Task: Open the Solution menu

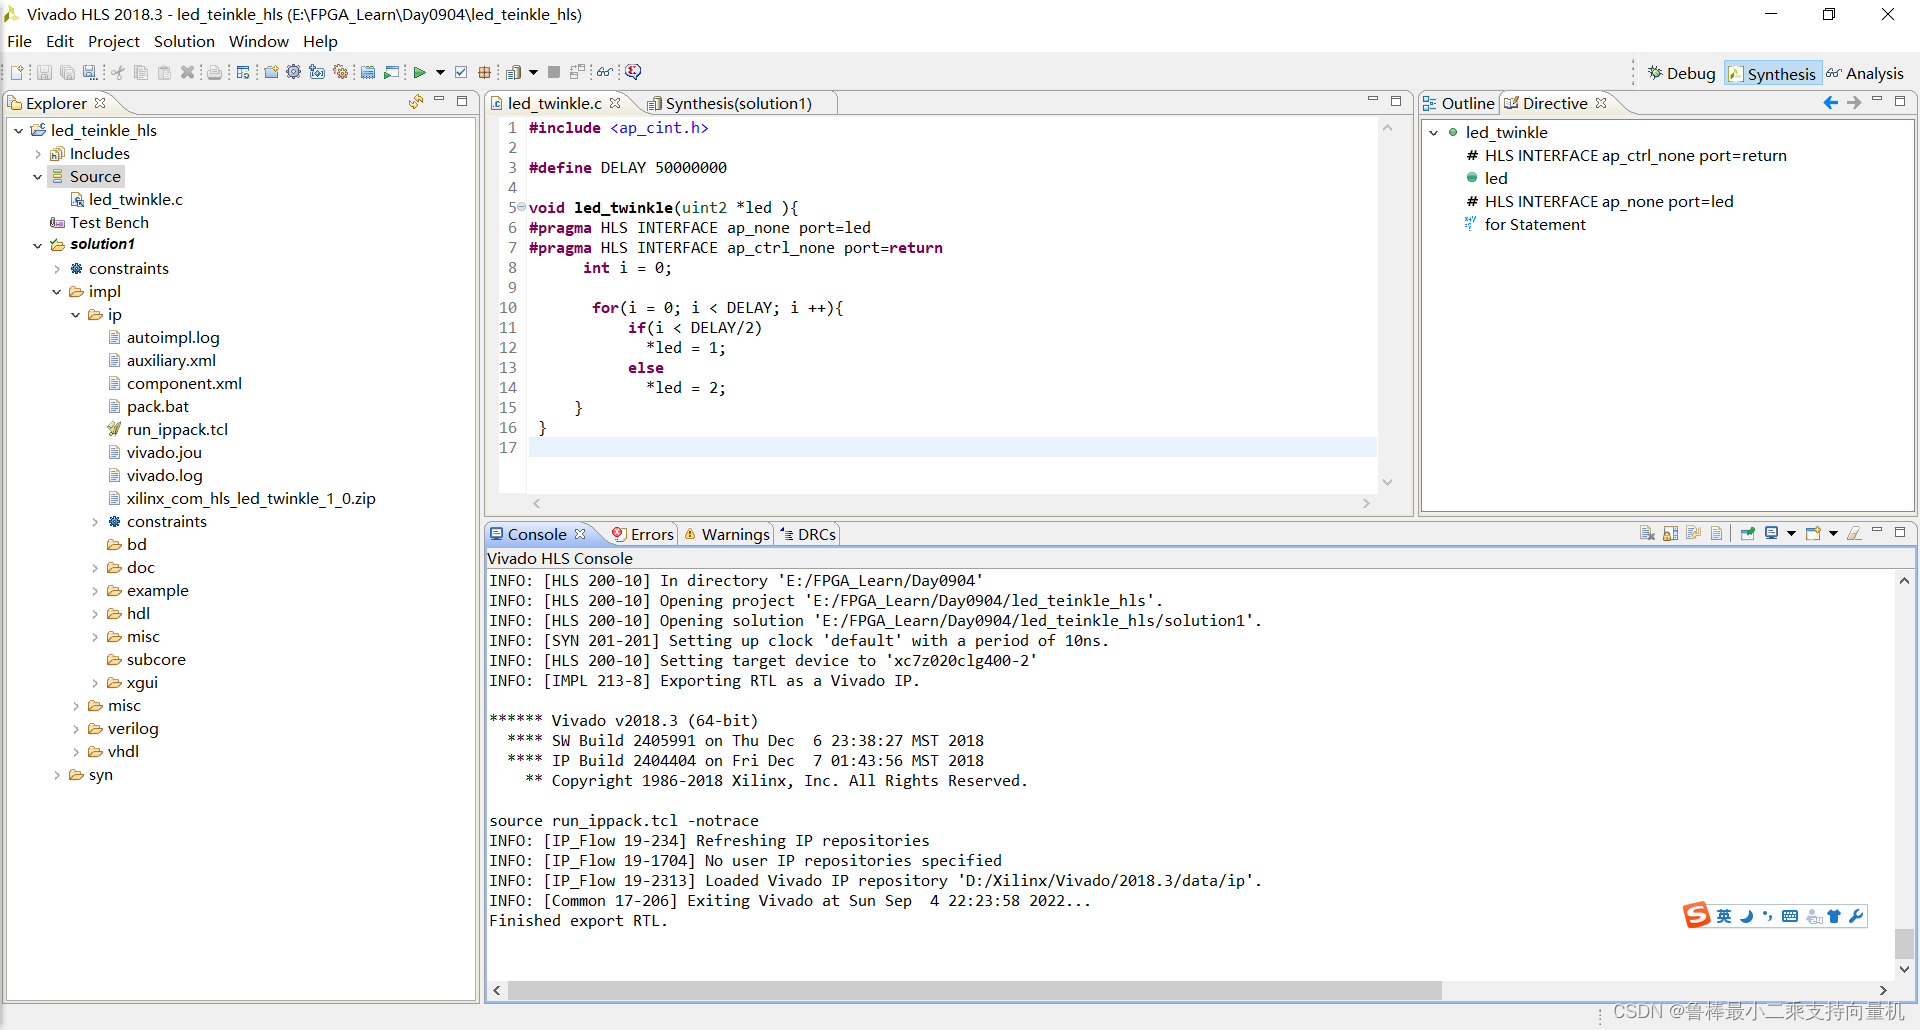Action: pos(184,41)
